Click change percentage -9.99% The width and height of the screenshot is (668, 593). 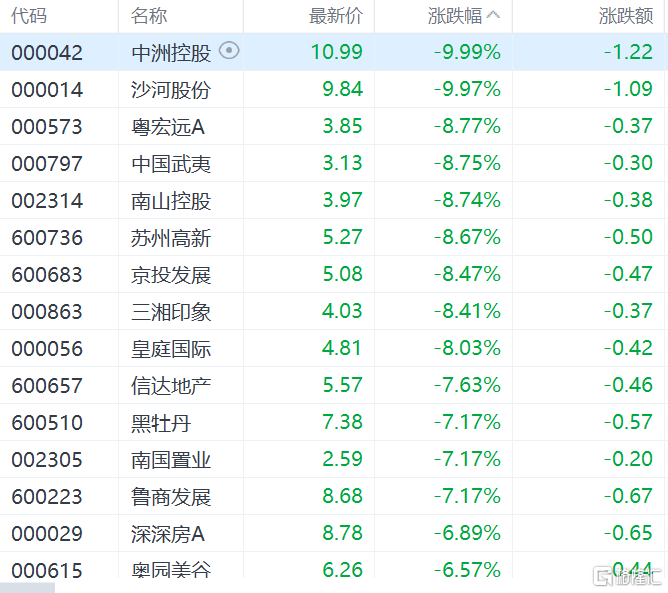tap(467, 52)
